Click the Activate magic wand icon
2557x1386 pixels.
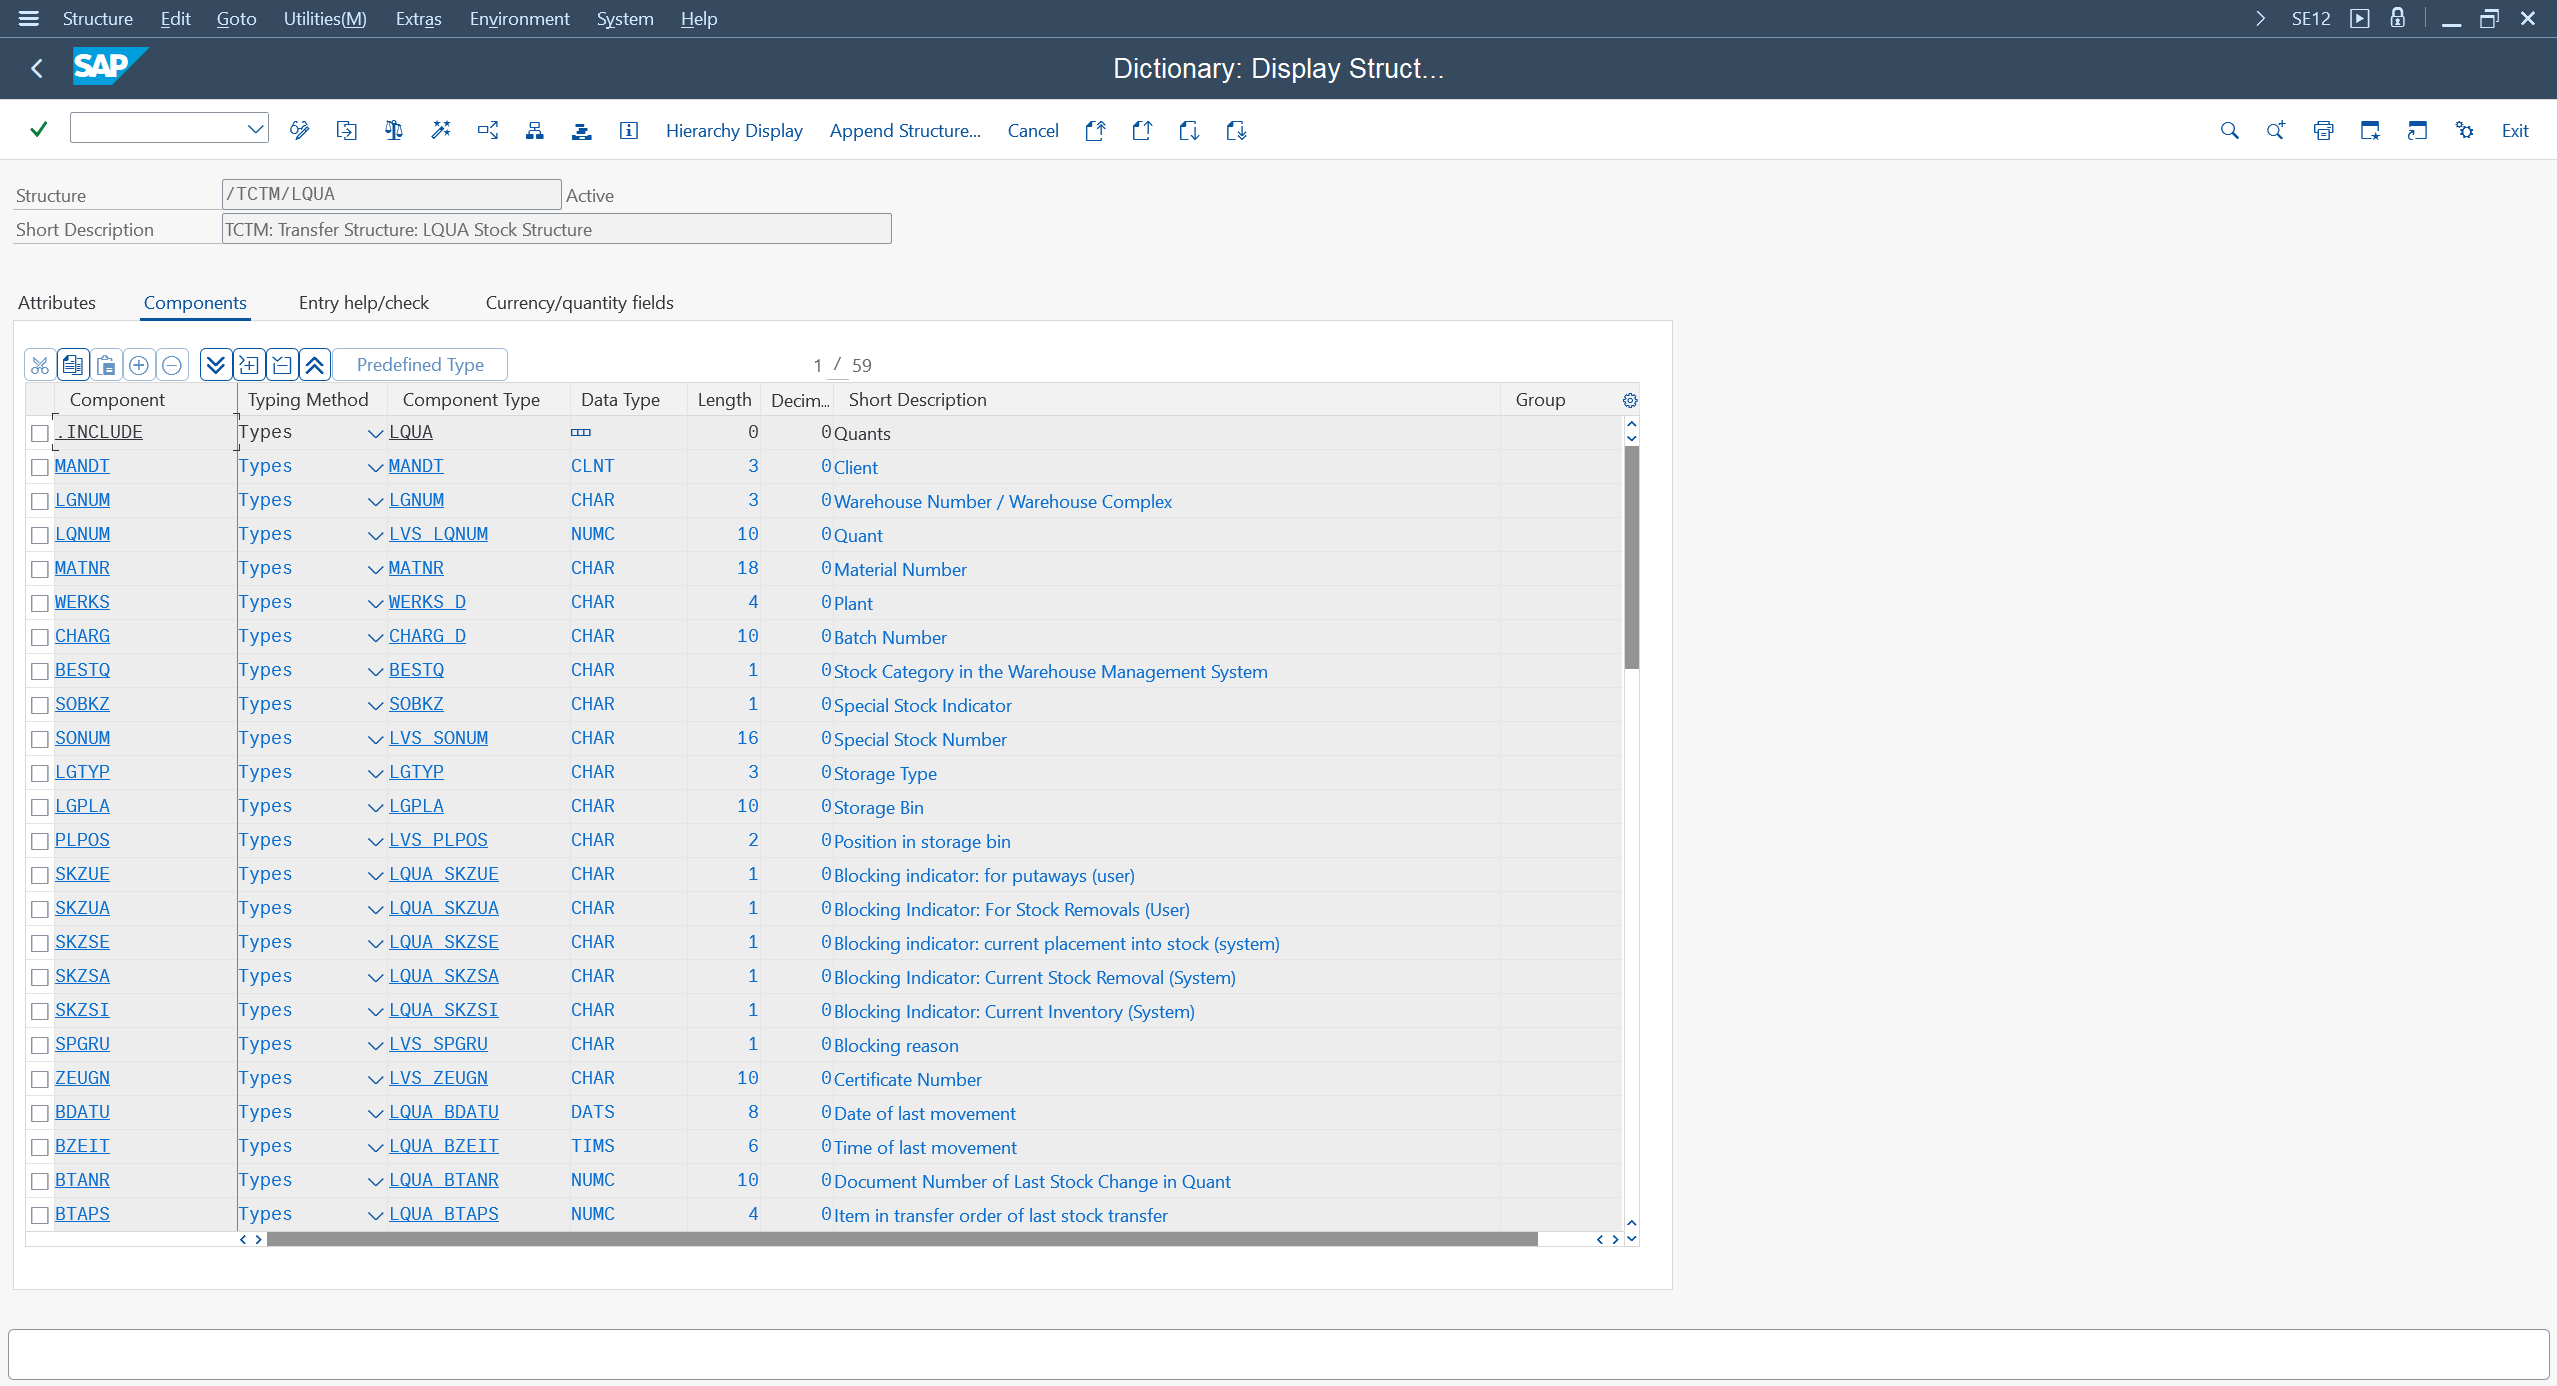coord(440,131)
